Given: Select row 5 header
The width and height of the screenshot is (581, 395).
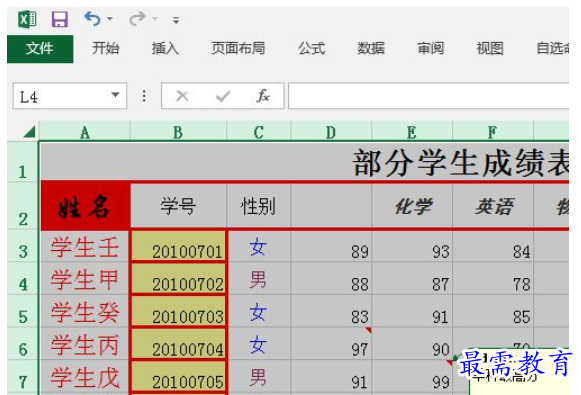Looking at the screenshot, I should click(x=23, y=311).
